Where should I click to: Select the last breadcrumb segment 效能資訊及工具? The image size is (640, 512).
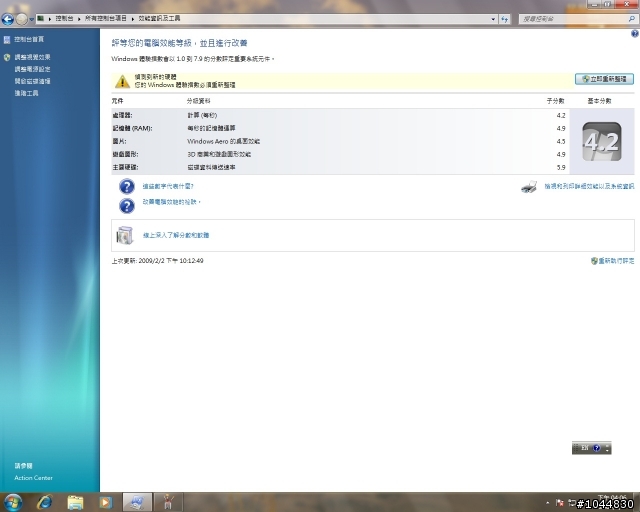159,18
